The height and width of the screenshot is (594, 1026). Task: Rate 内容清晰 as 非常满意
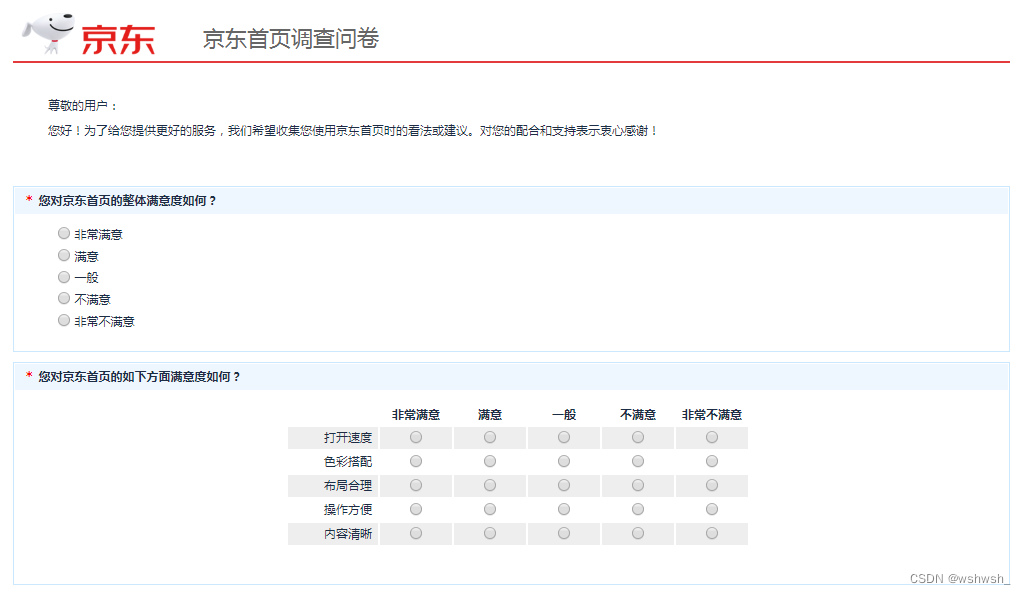tap(416, 533)
